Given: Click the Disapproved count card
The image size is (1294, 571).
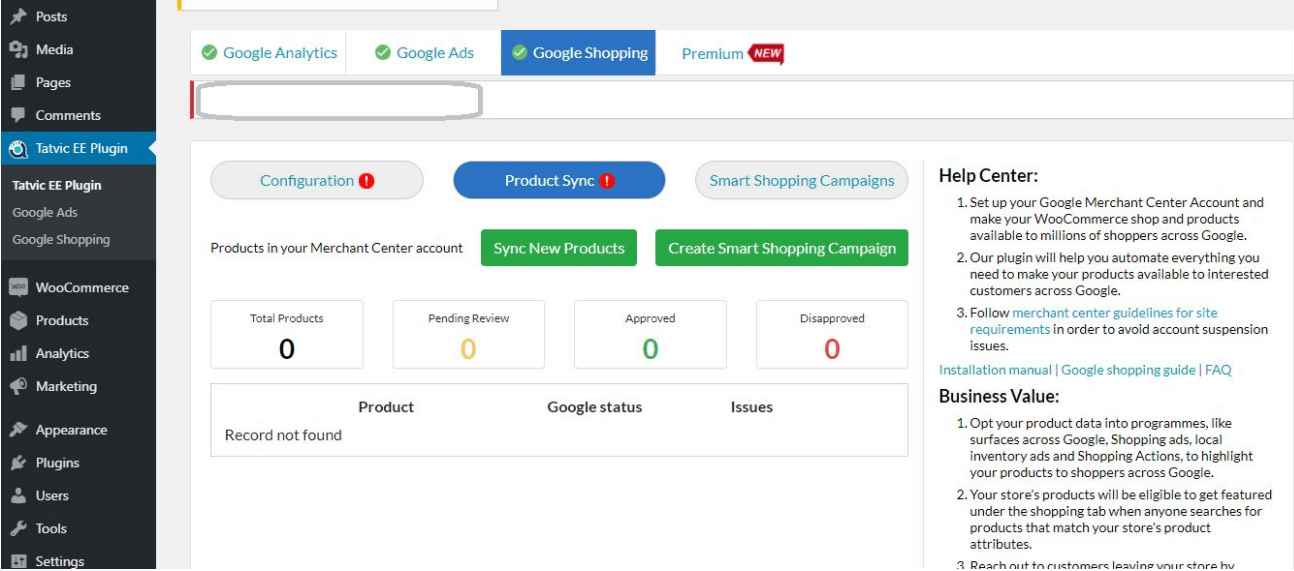Looking at the screenshot, I should point(832,335).
